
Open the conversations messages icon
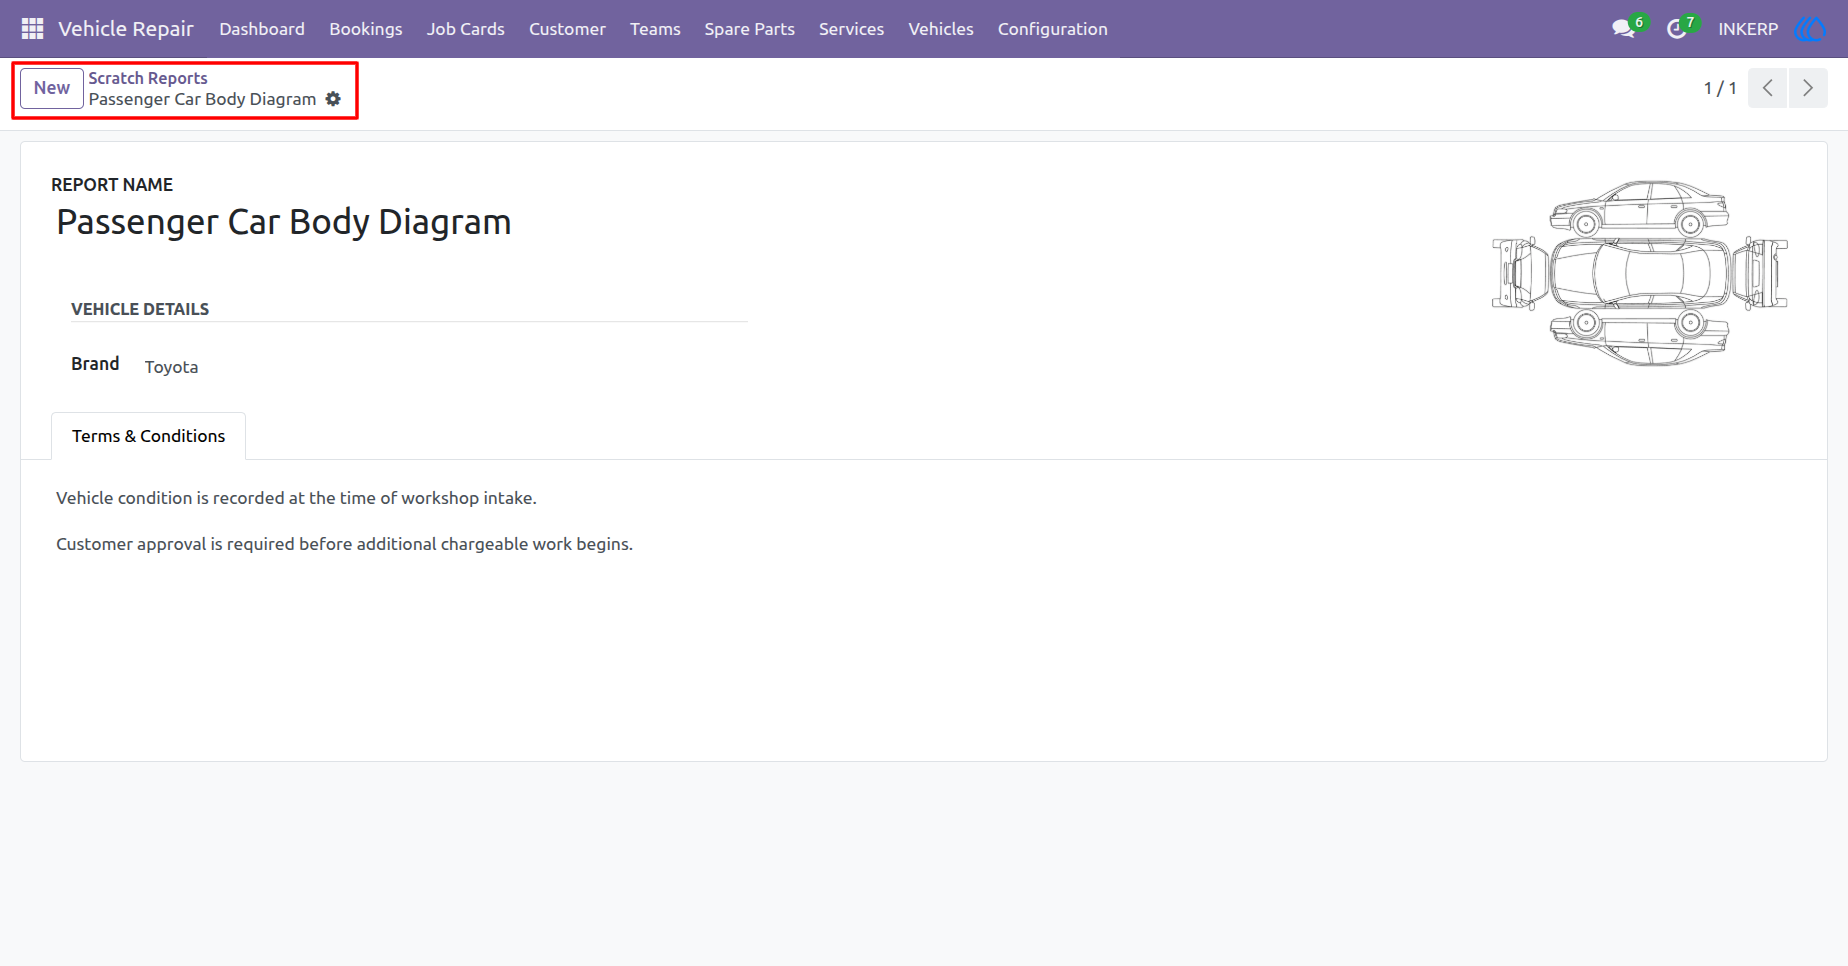(1623, 29)
